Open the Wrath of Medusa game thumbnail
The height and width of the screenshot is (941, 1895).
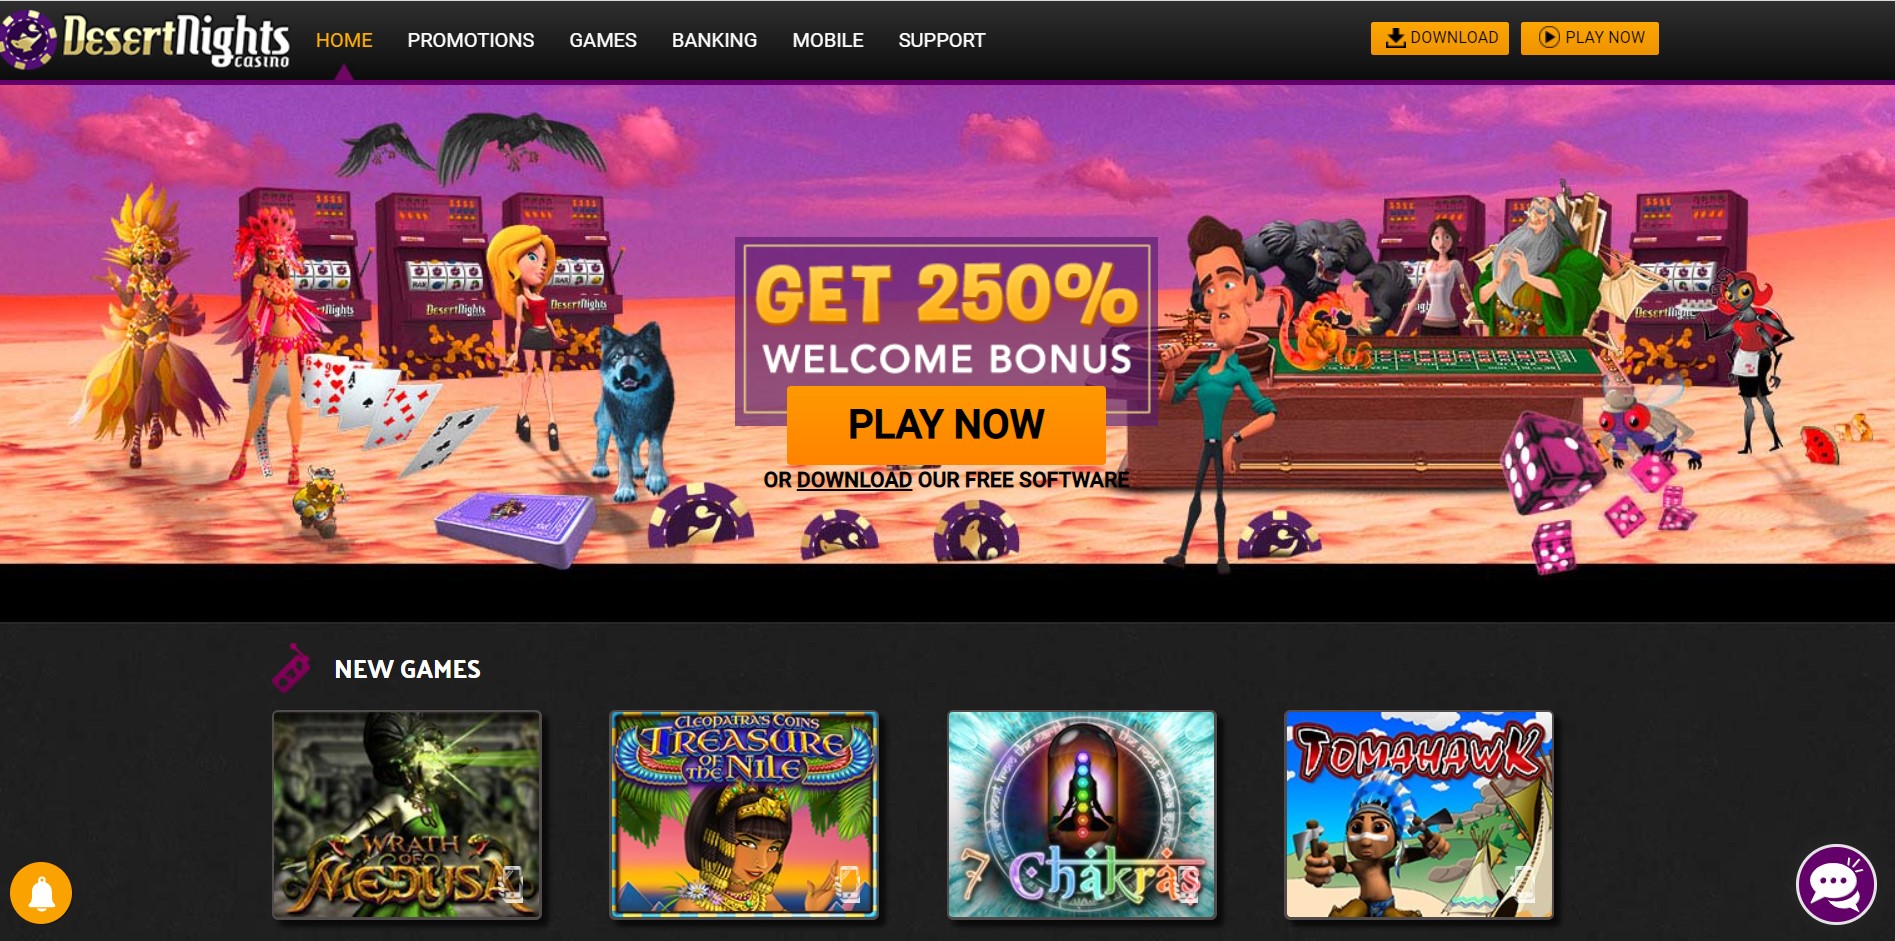tap(407, 815)
